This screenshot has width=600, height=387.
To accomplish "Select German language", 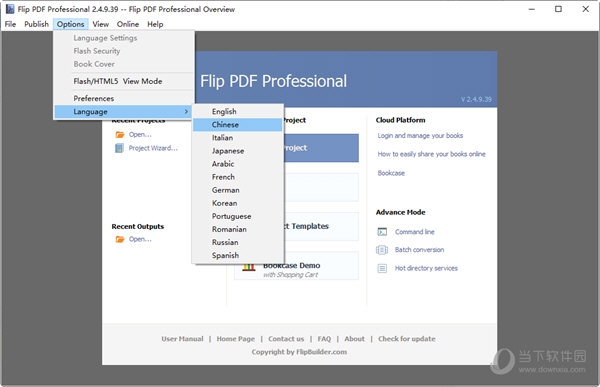I will point(238,190).
